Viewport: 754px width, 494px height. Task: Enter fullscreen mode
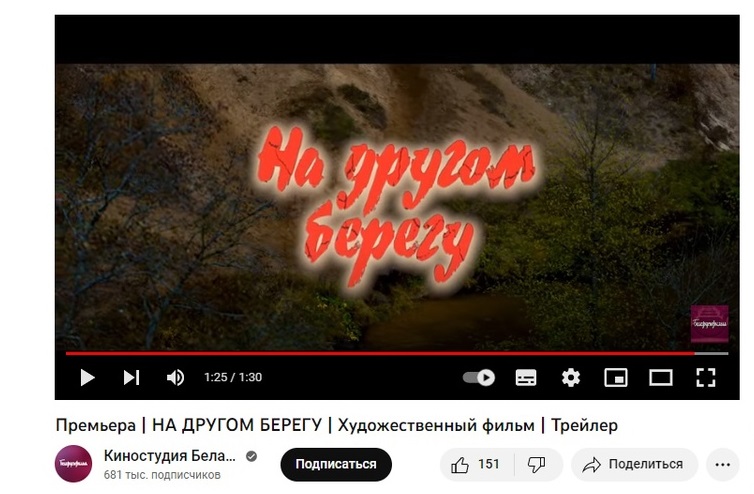coord(706,378)
